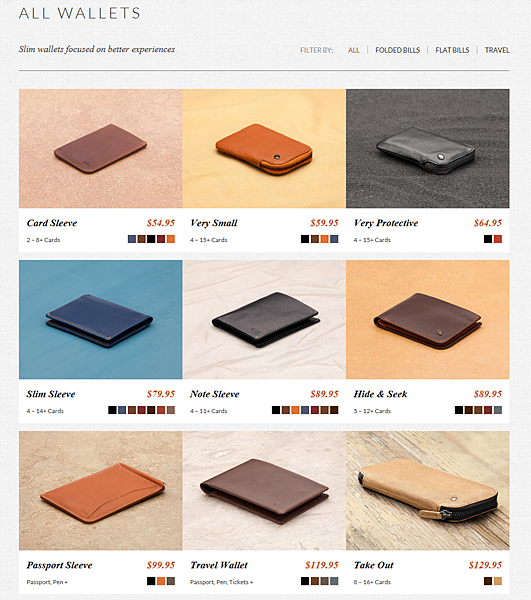Screen dimensions: 531x600
Task: Choose the grey Hide & Seek swatch
Action: [498, 410]
